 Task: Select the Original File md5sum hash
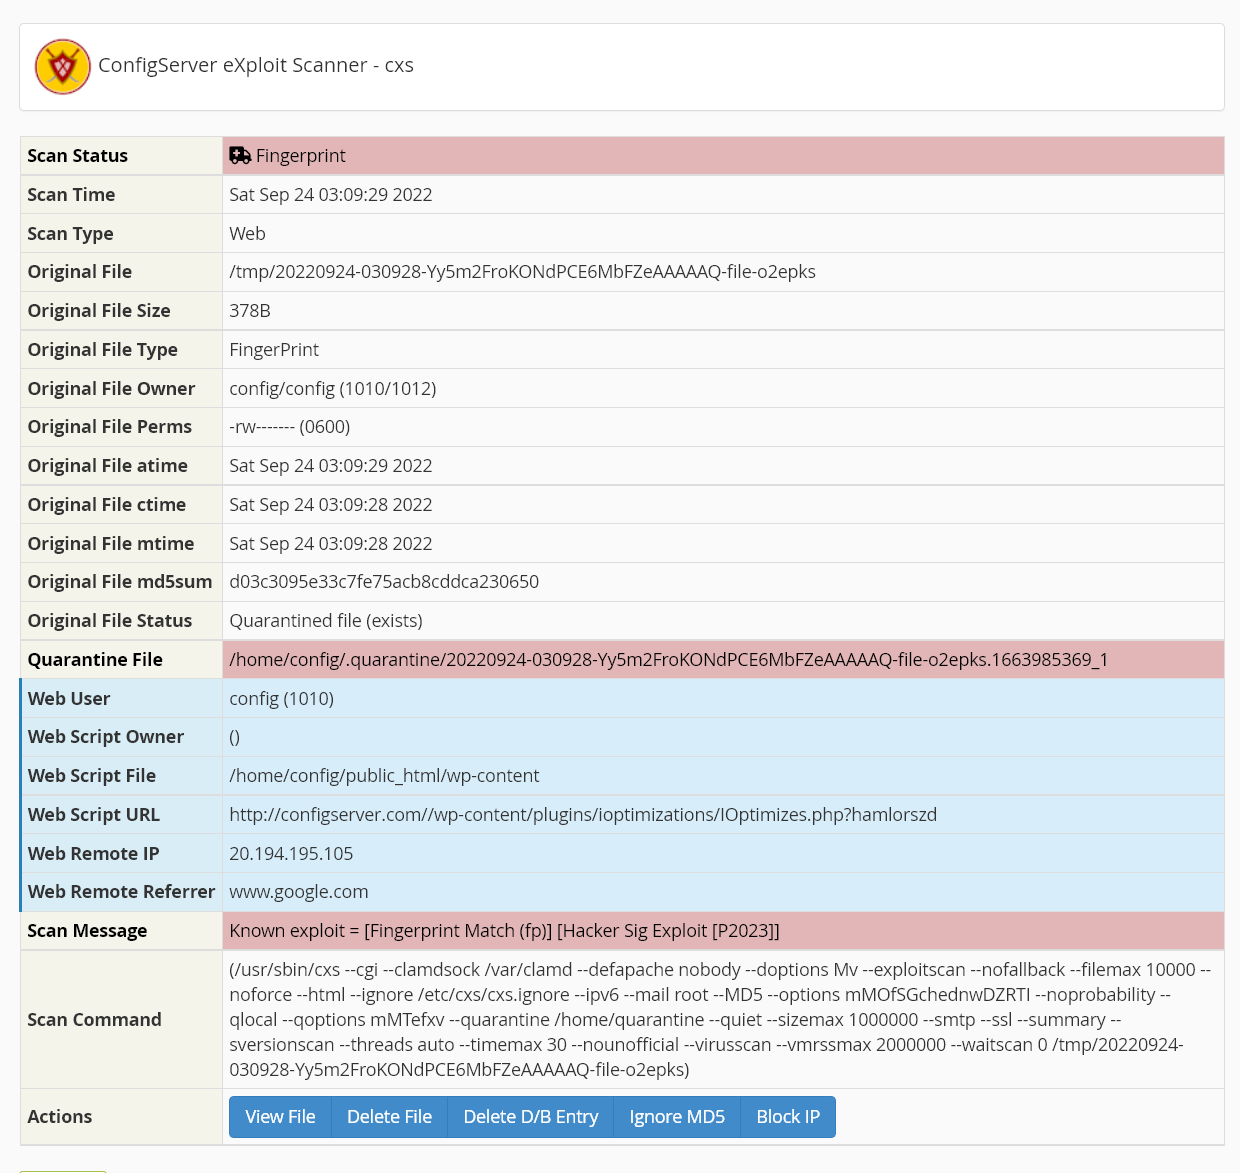384,582
